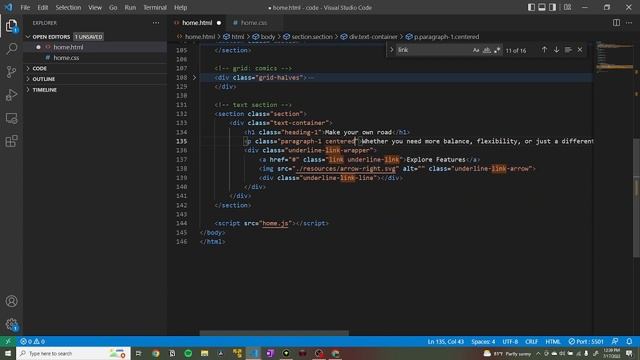Screen dimensions: 640x360
Task: Open the Manage gear icon
Action: pyautogui.click(x=11, y=324)
